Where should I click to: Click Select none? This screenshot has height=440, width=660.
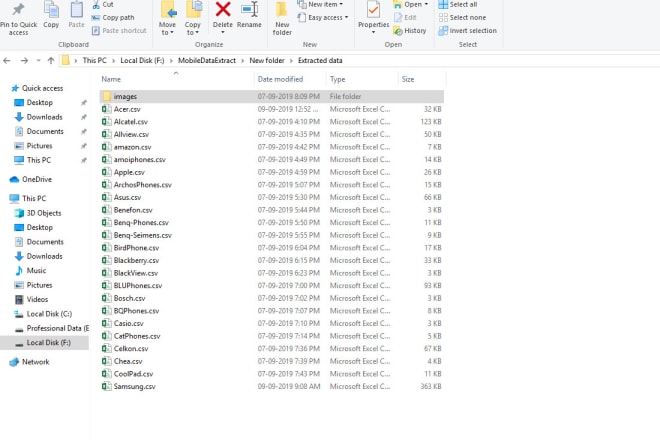tap(462, 18)
